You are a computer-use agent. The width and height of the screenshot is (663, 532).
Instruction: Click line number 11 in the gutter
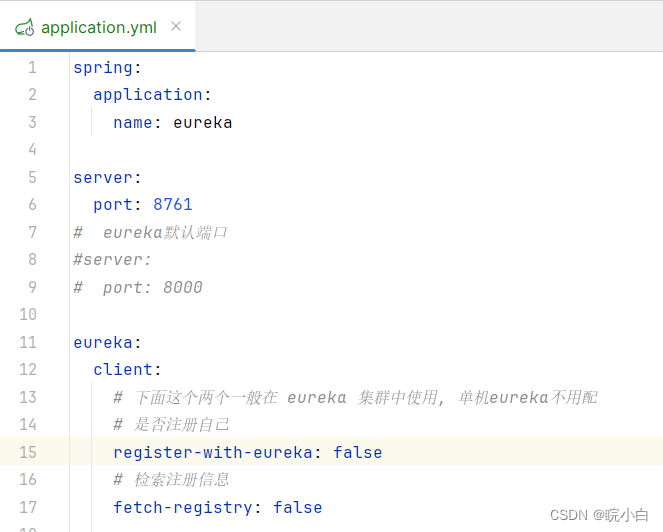point(28,342)
